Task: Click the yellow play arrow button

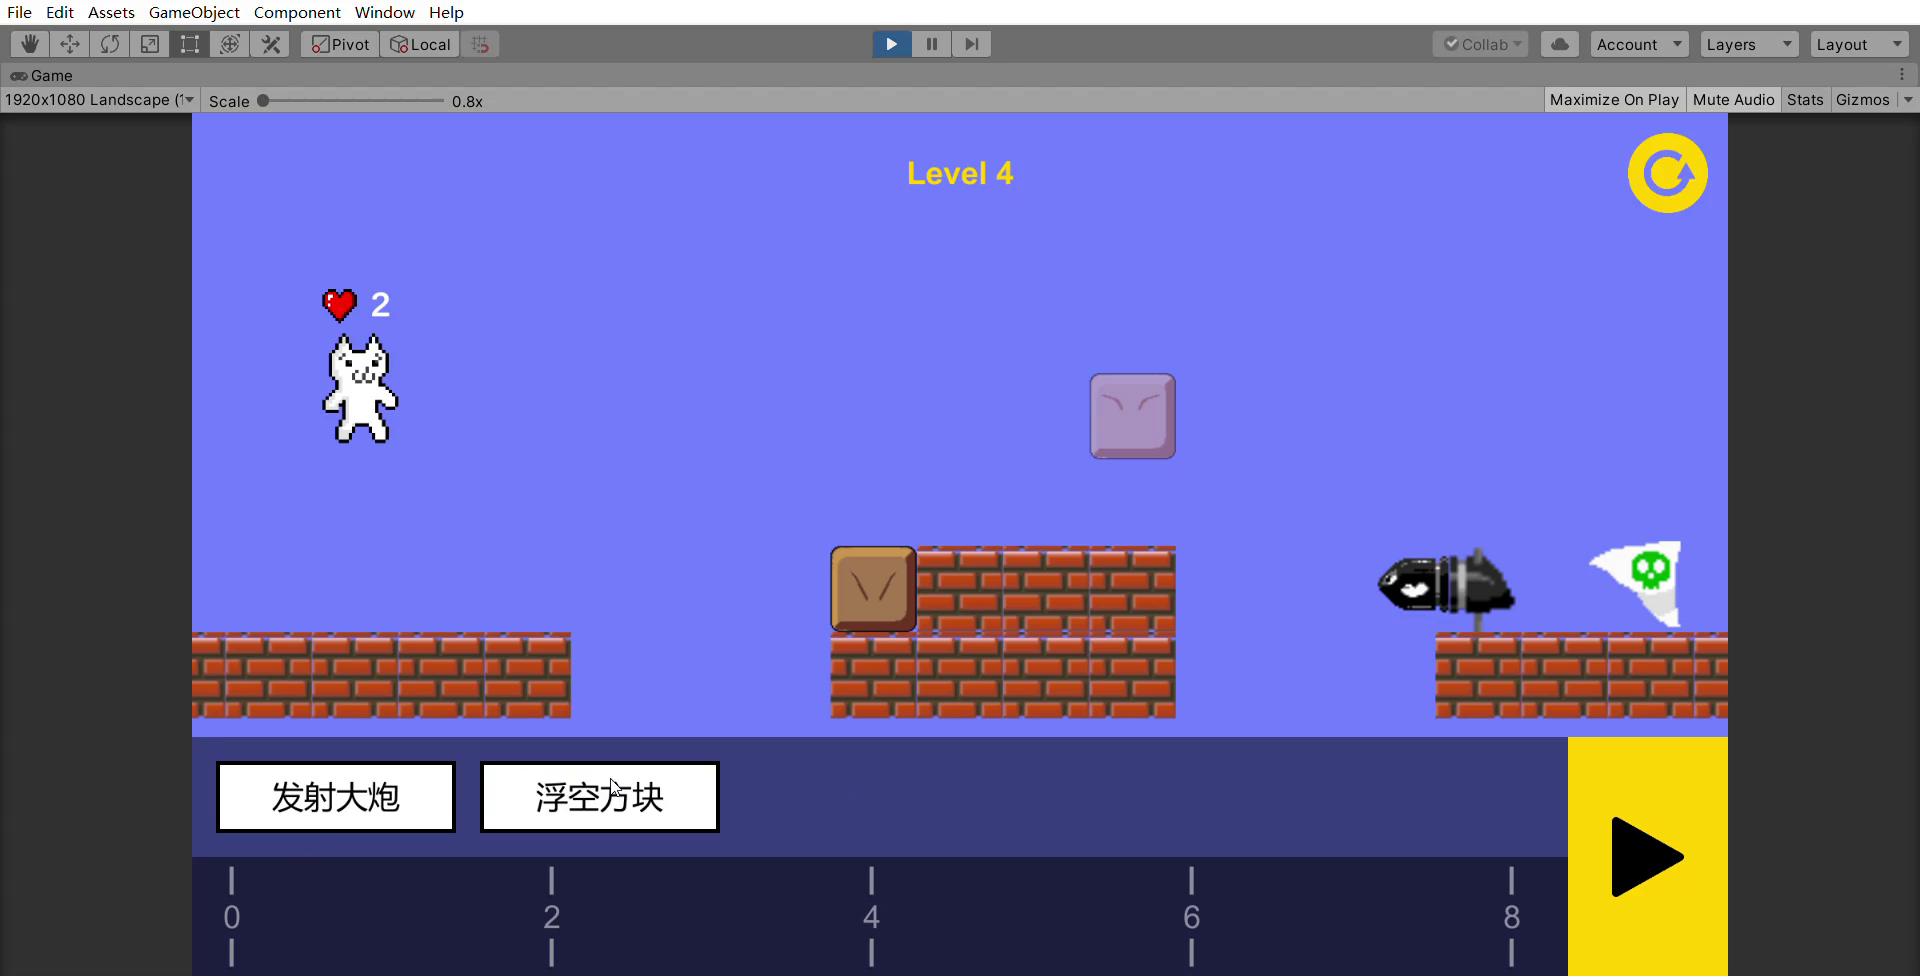Action: click(x=1647, y=857)
